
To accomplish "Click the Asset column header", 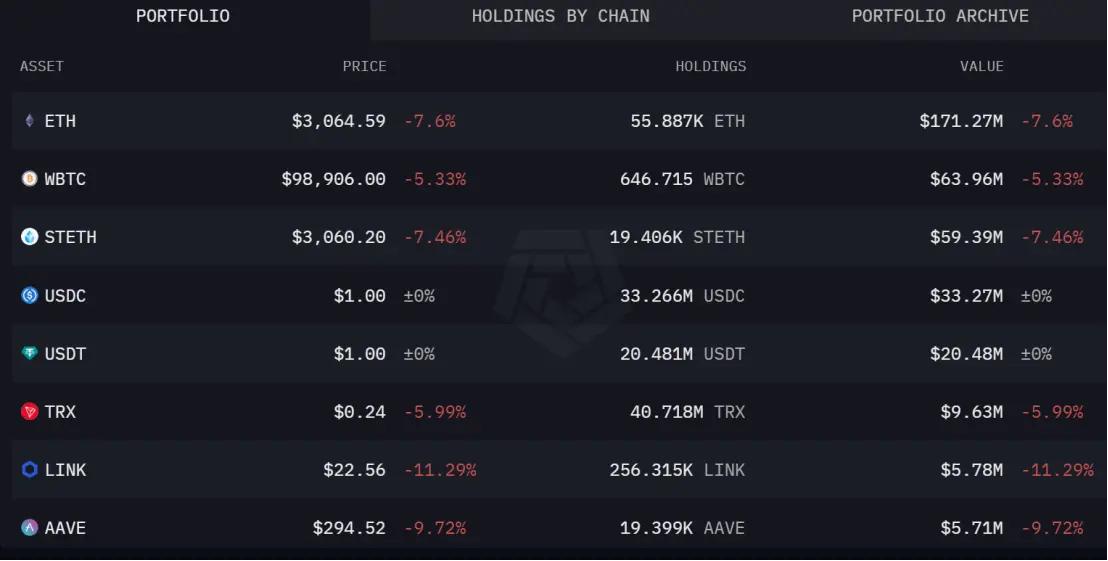I will pyautogui.click(x=42, y=66).
